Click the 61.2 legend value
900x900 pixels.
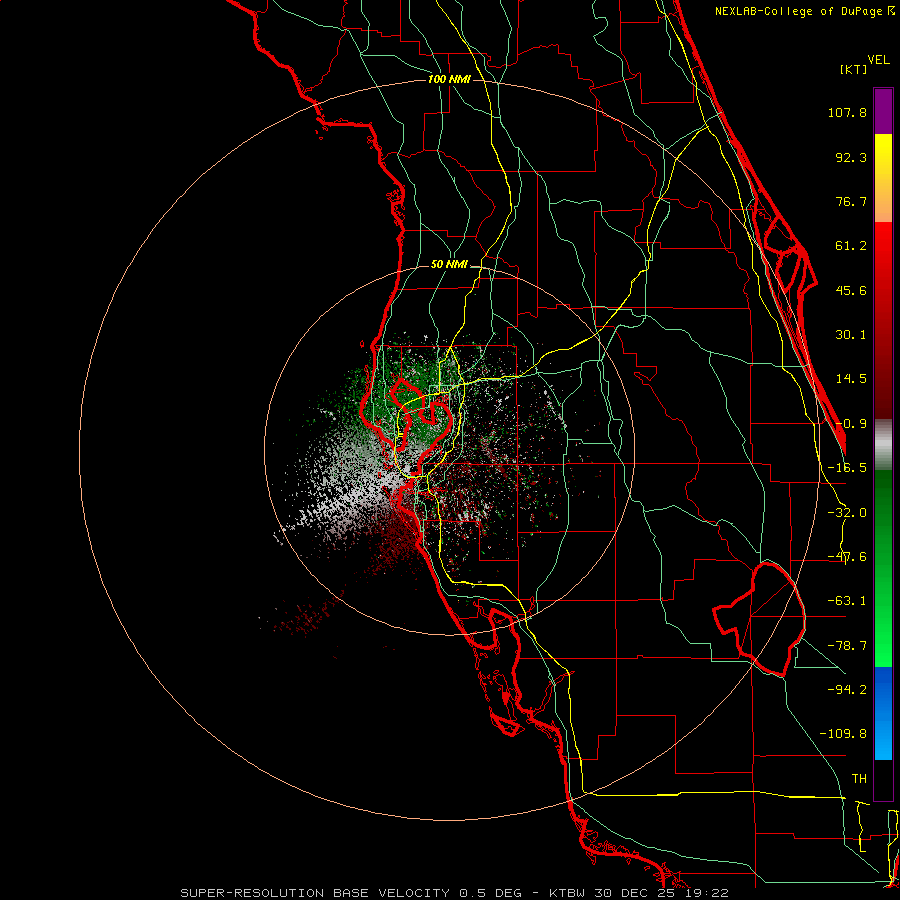851,246
